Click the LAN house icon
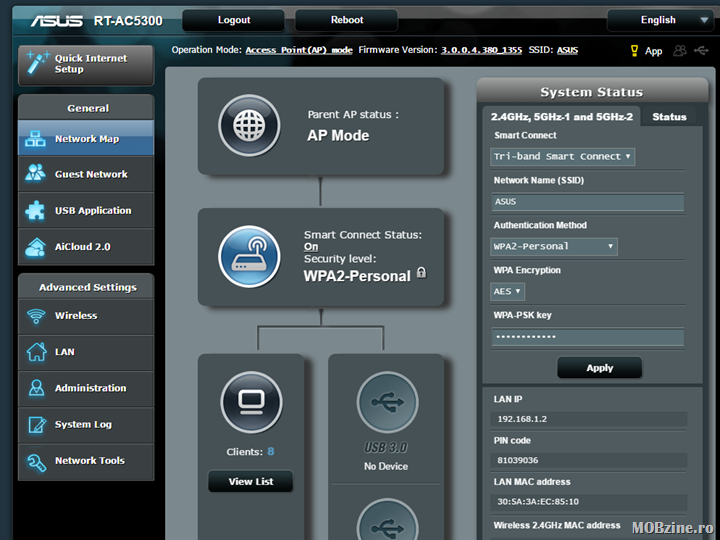 [36, 352]
